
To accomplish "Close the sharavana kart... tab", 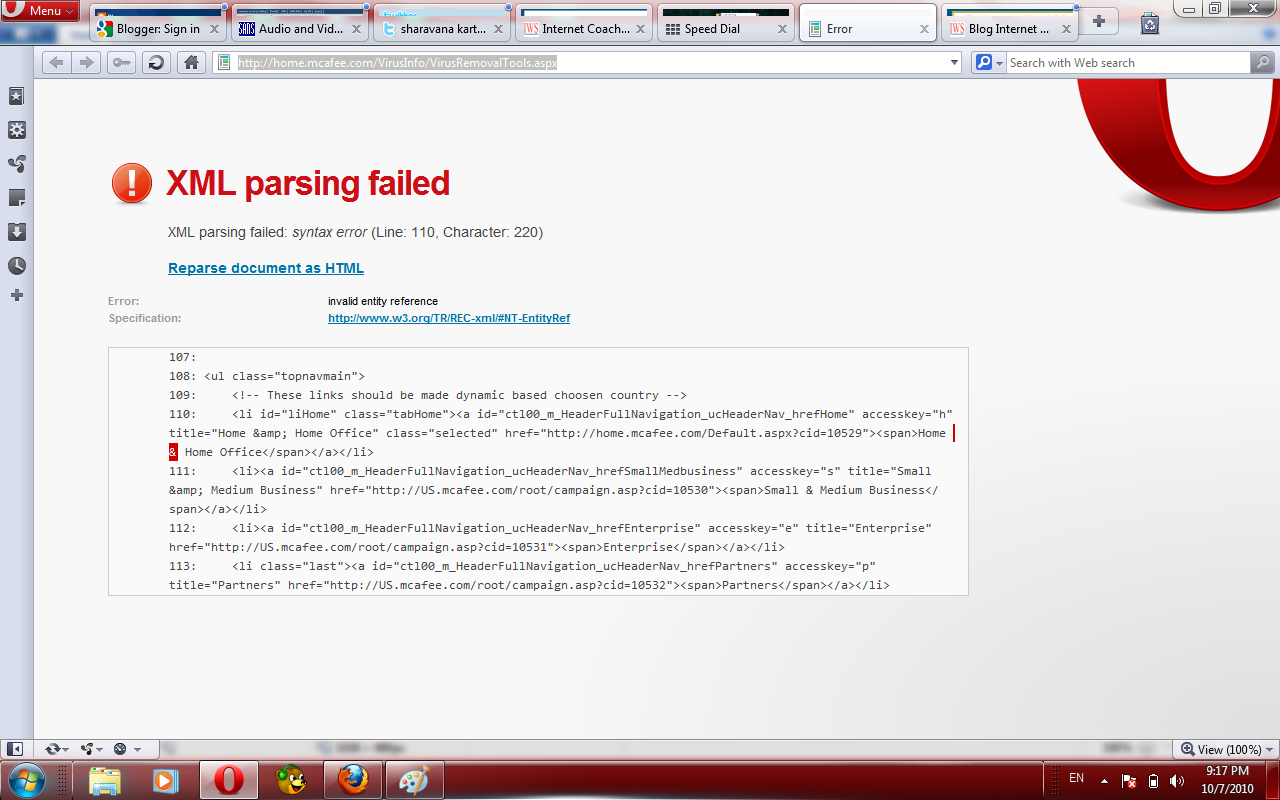I will click(498, 29).
